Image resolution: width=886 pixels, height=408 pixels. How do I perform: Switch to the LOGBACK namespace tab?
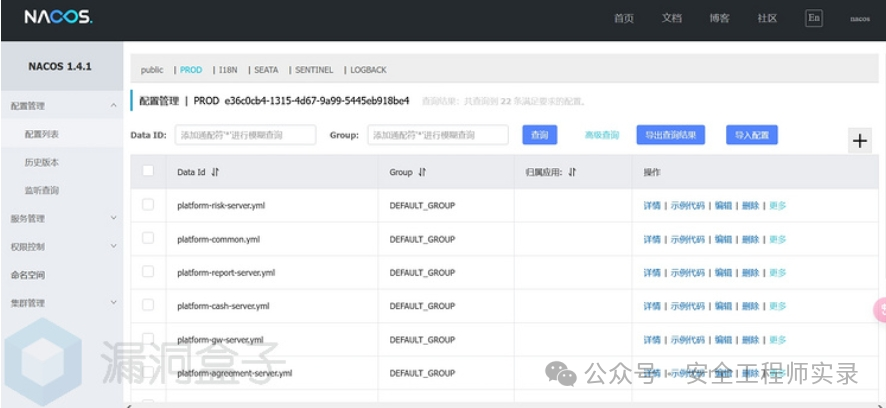[x=368, y=70]
